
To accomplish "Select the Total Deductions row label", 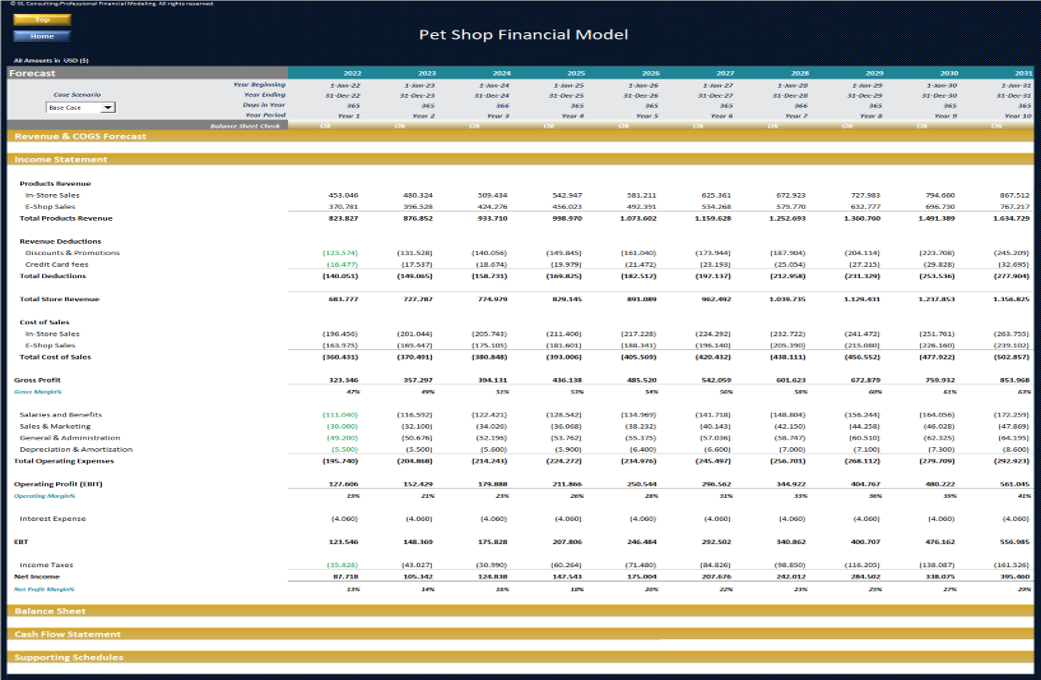I will click(x=52, y=276).
